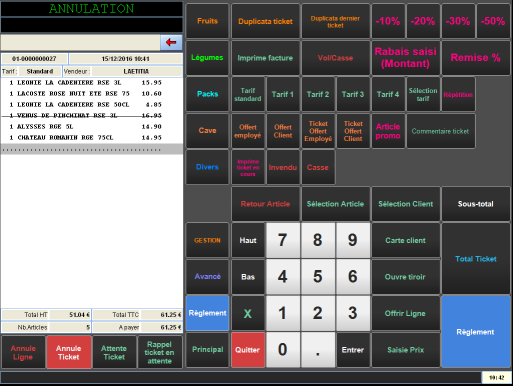
Task: Open the Divers category
Action: [x=207, y=167]
